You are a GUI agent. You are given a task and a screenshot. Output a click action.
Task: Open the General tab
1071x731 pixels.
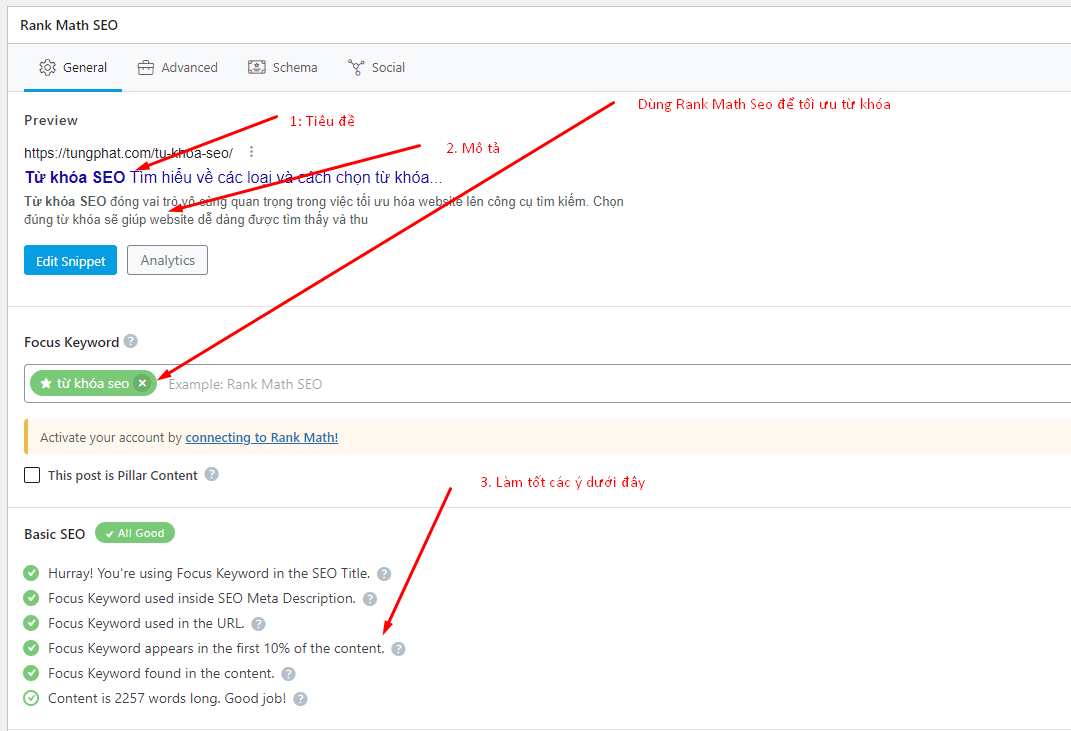tap(73, 68)
